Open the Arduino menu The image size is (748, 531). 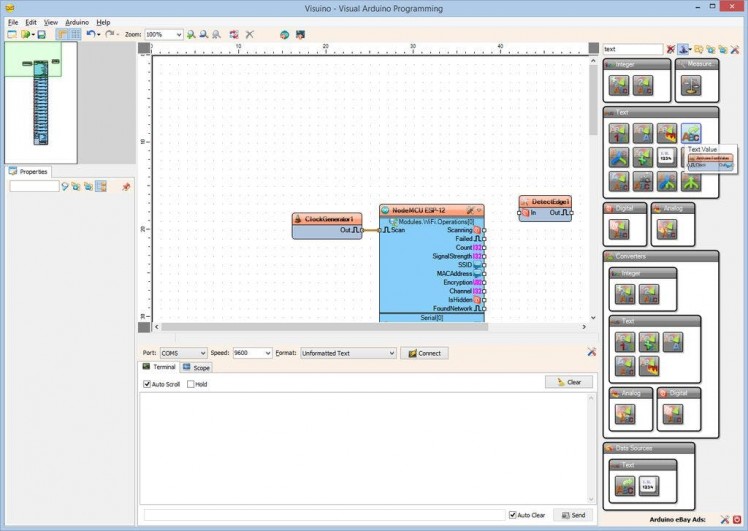(x=77, y=21)
